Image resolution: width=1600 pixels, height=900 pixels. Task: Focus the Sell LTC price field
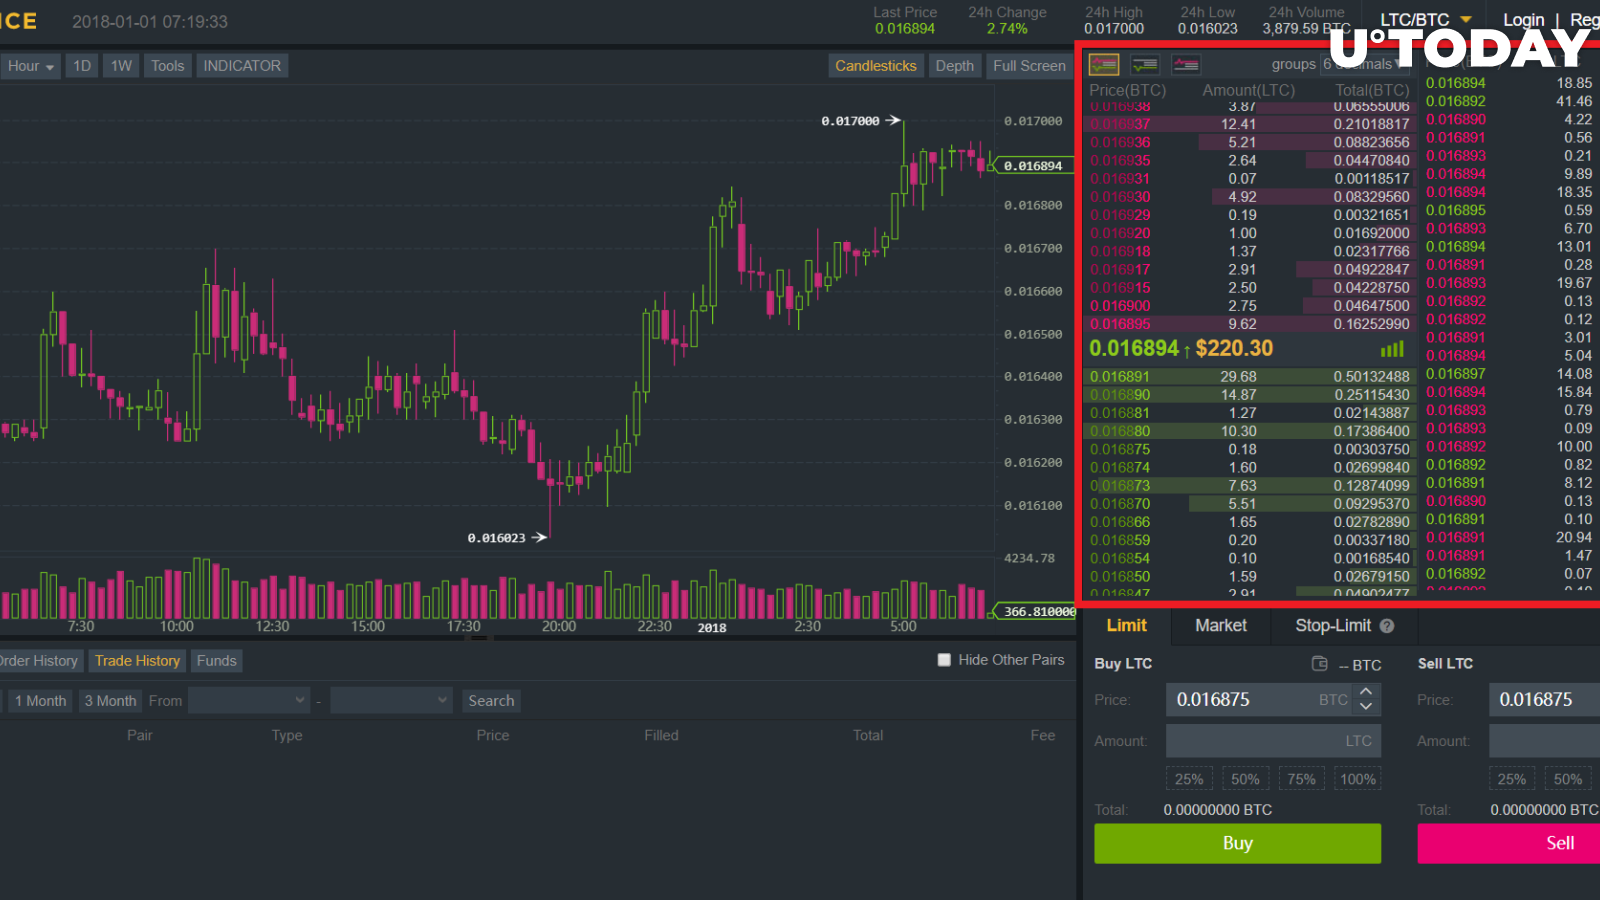click(1544, 700)
